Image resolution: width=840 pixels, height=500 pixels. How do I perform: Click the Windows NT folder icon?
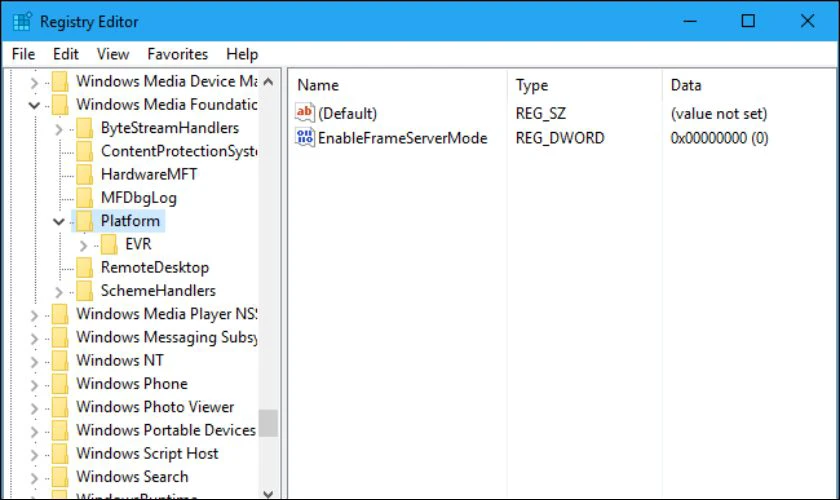pos(60,361)
